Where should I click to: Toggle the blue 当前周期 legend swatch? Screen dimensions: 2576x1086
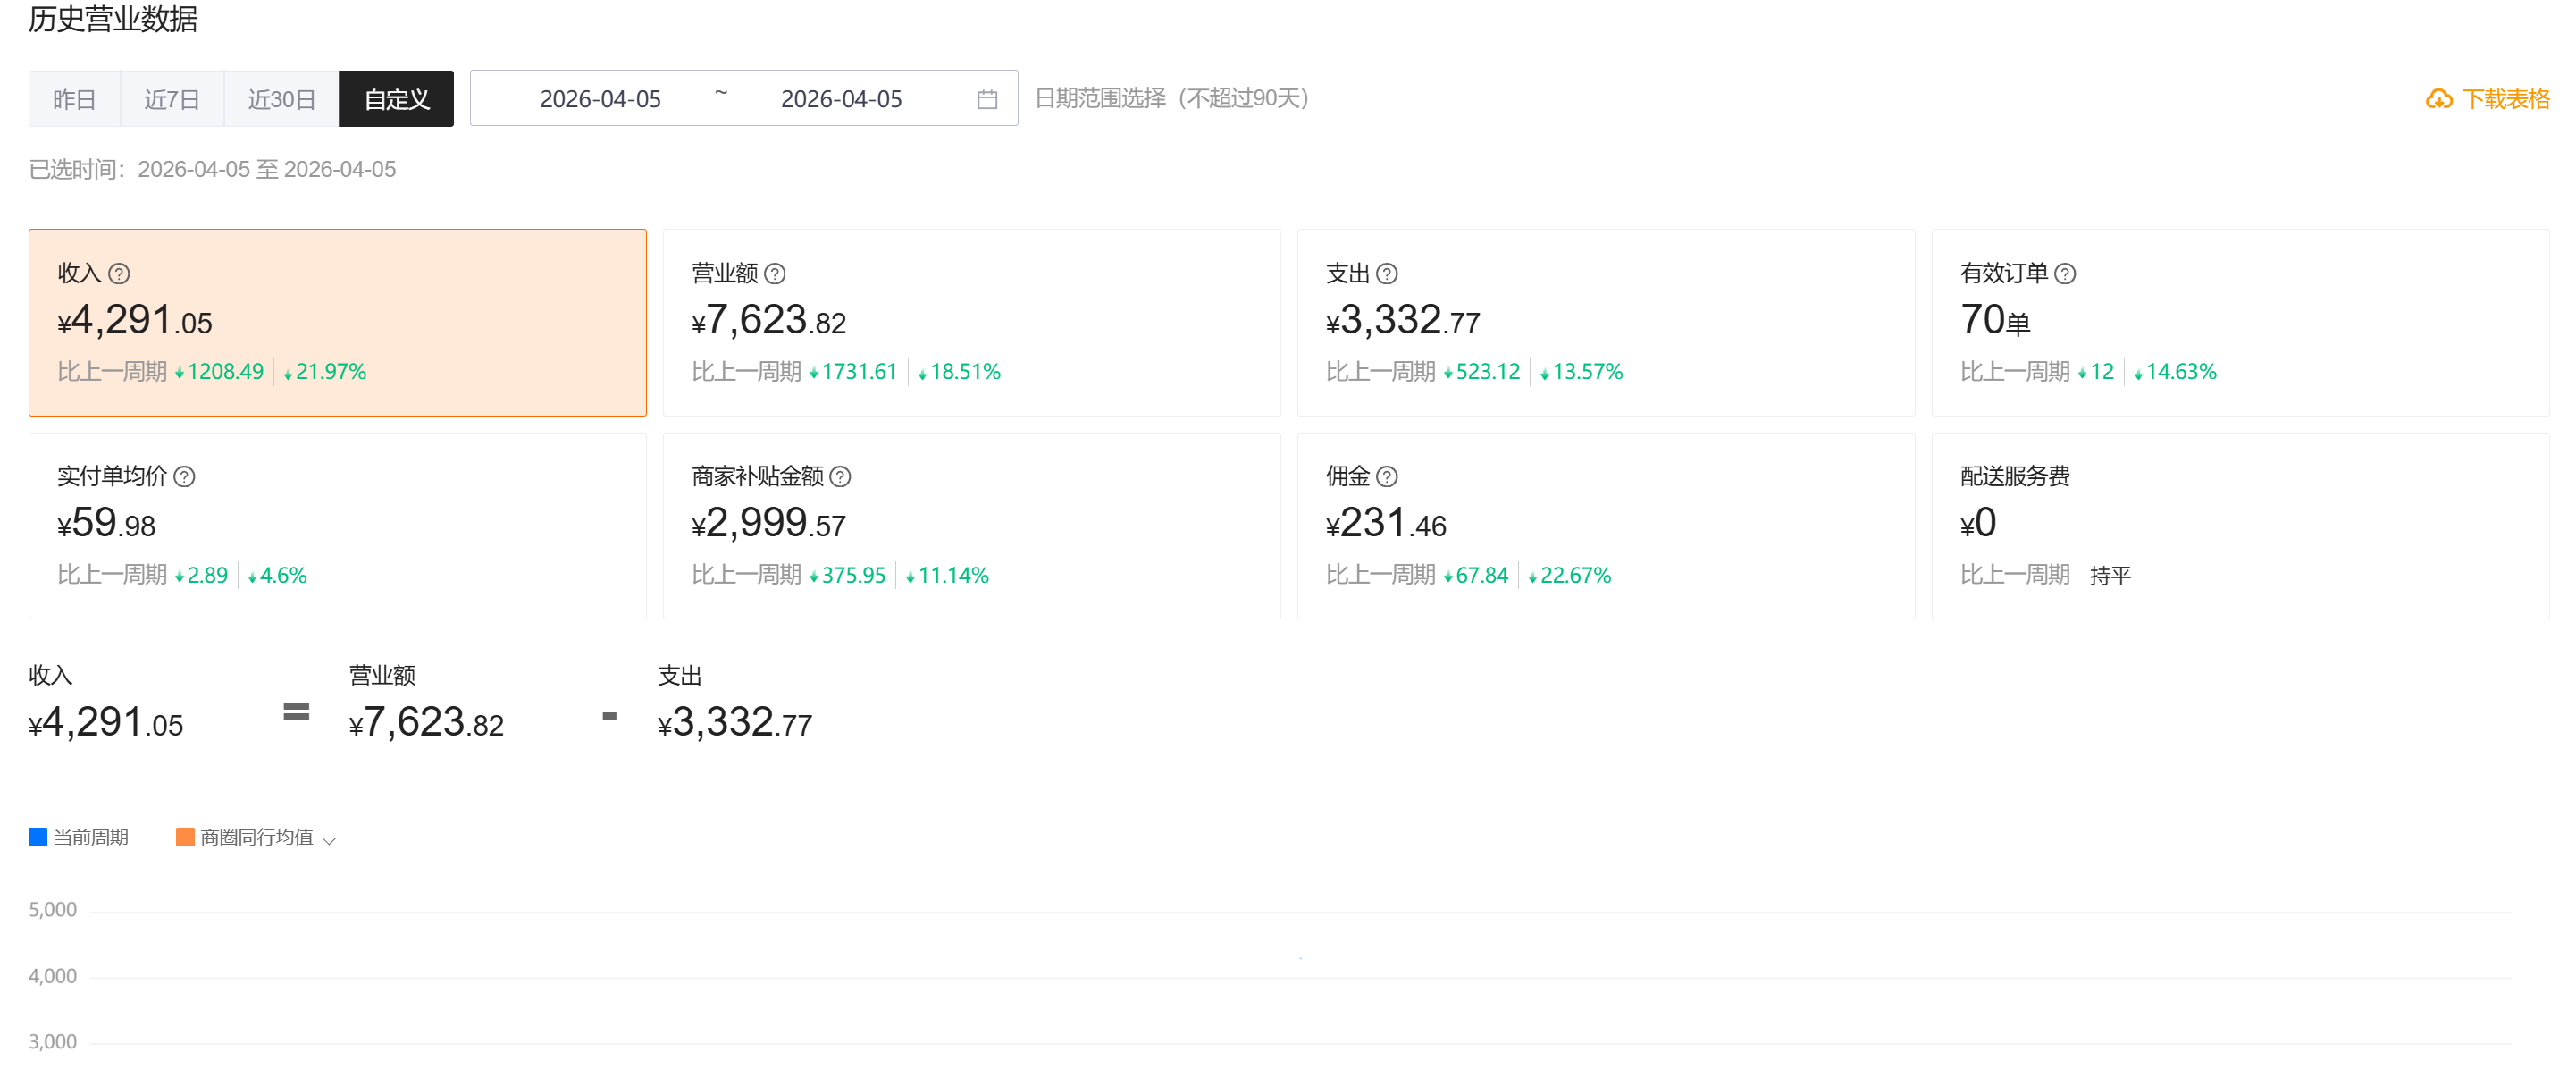point(38,837)
